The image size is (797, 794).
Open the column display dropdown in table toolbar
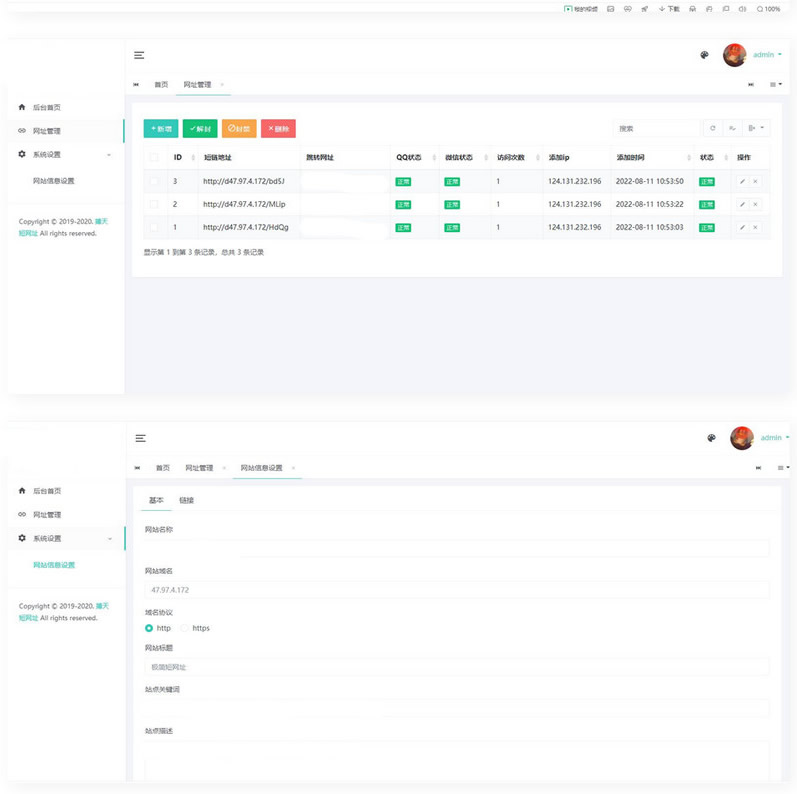tap(757, 128)
